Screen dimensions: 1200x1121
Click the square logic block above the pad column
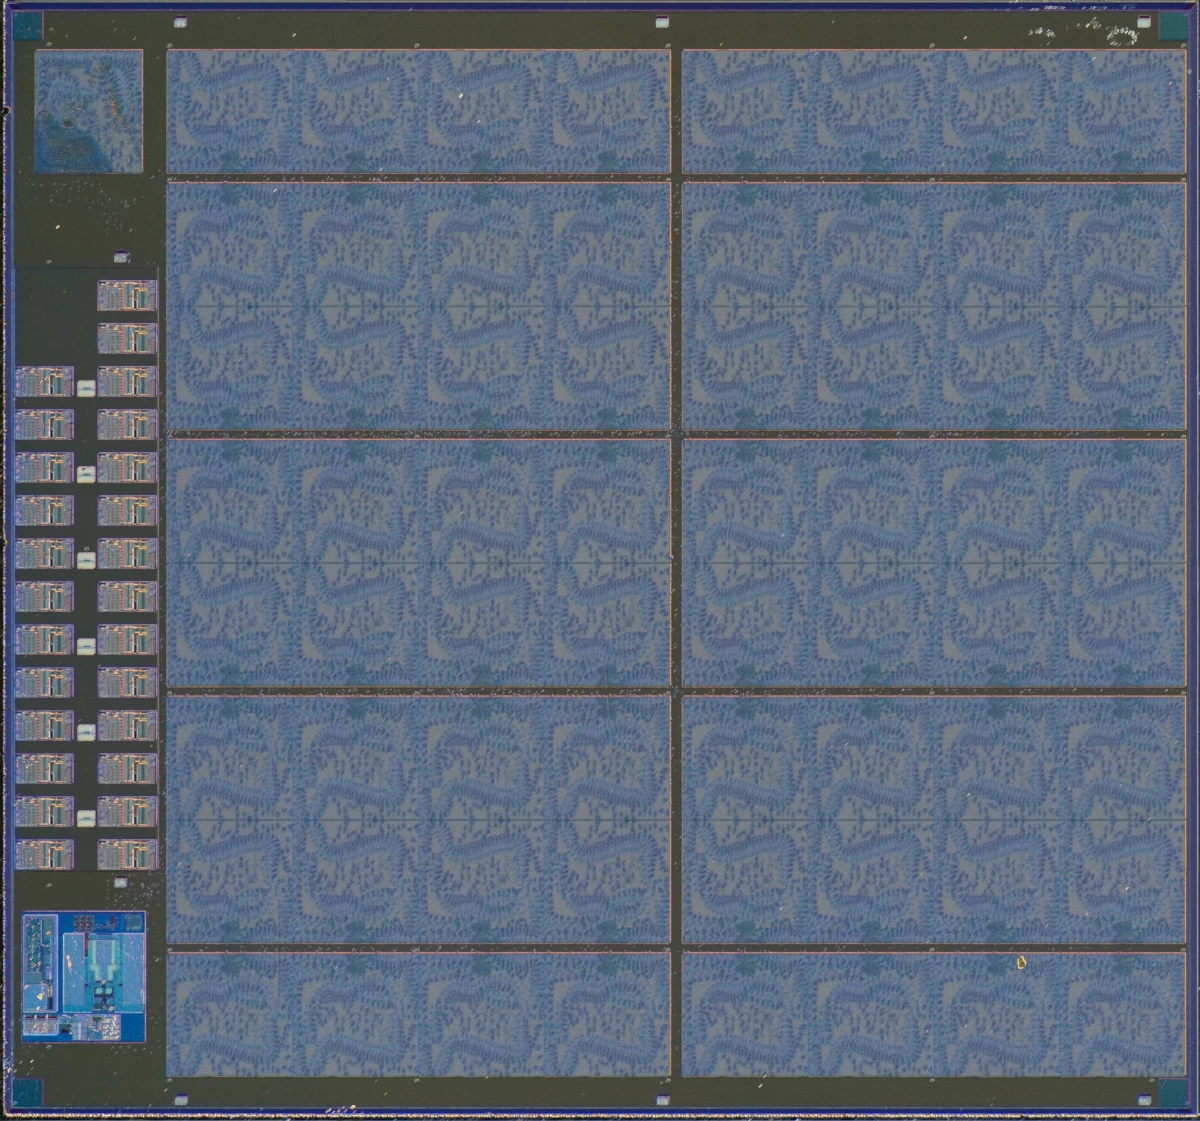89,111
